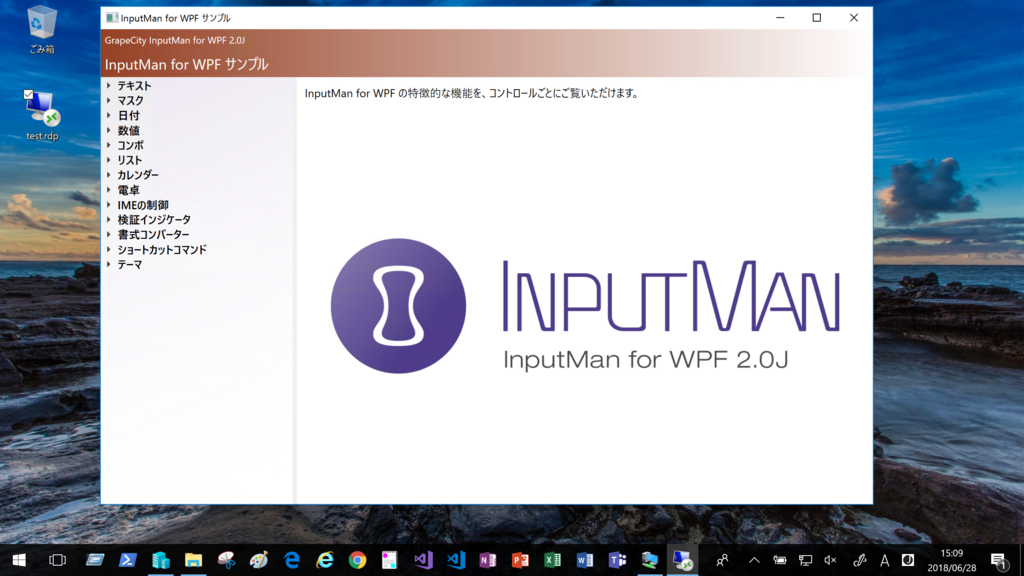
Task: Expand the カレンダー tree node arrow
Action: [109, 175]
